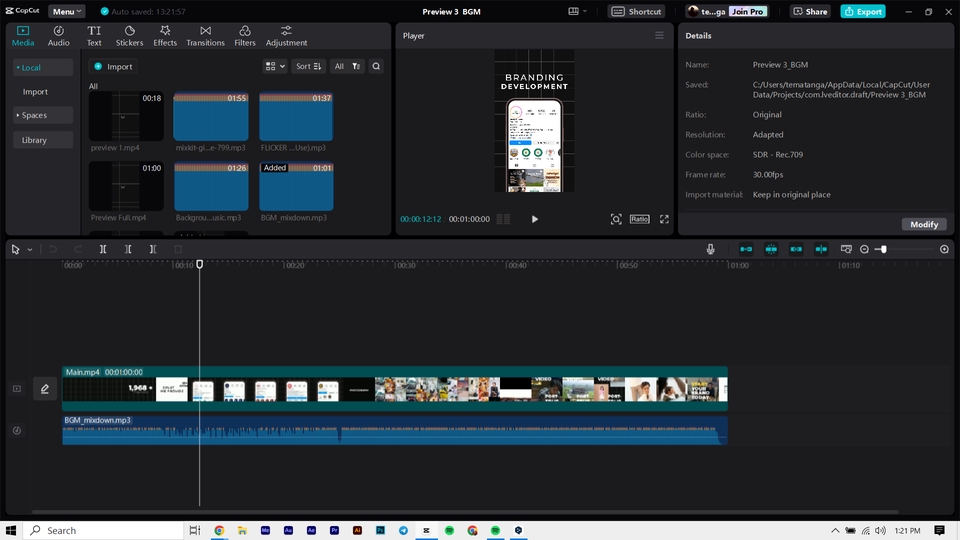Toggle the video track lock/visibility icon
Screen dimensions: 960x540
coord(17,389)
